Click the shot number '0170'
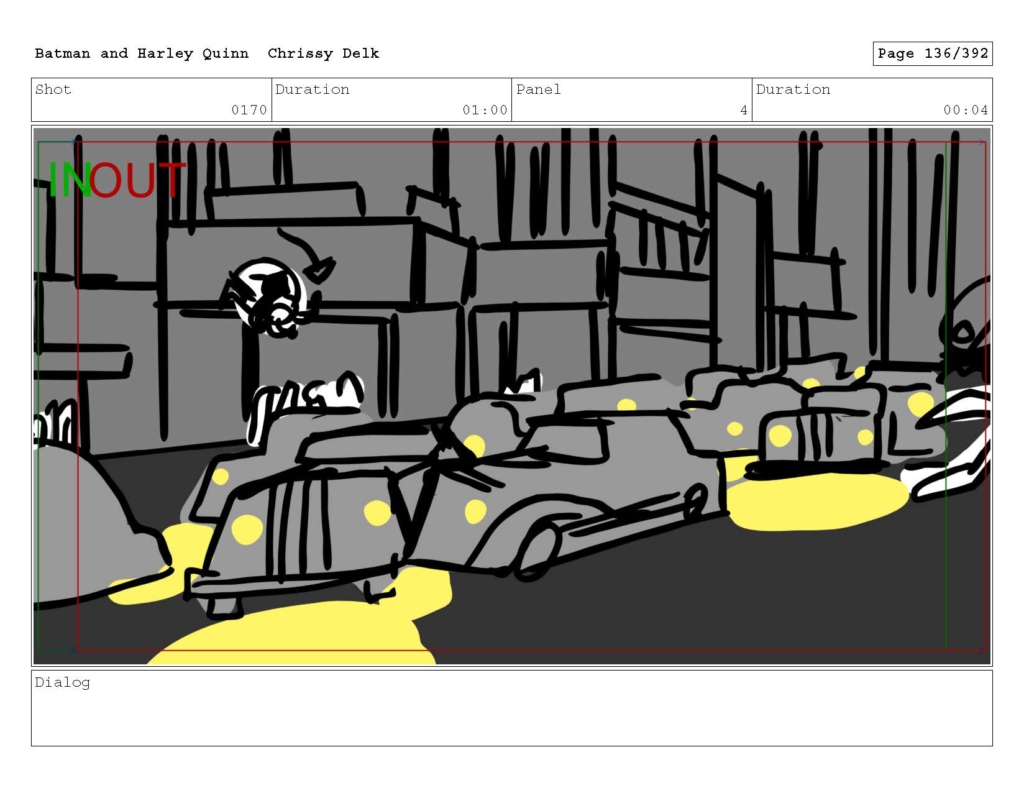Viewport: 1024px width, 793px height. pos(249,110)
